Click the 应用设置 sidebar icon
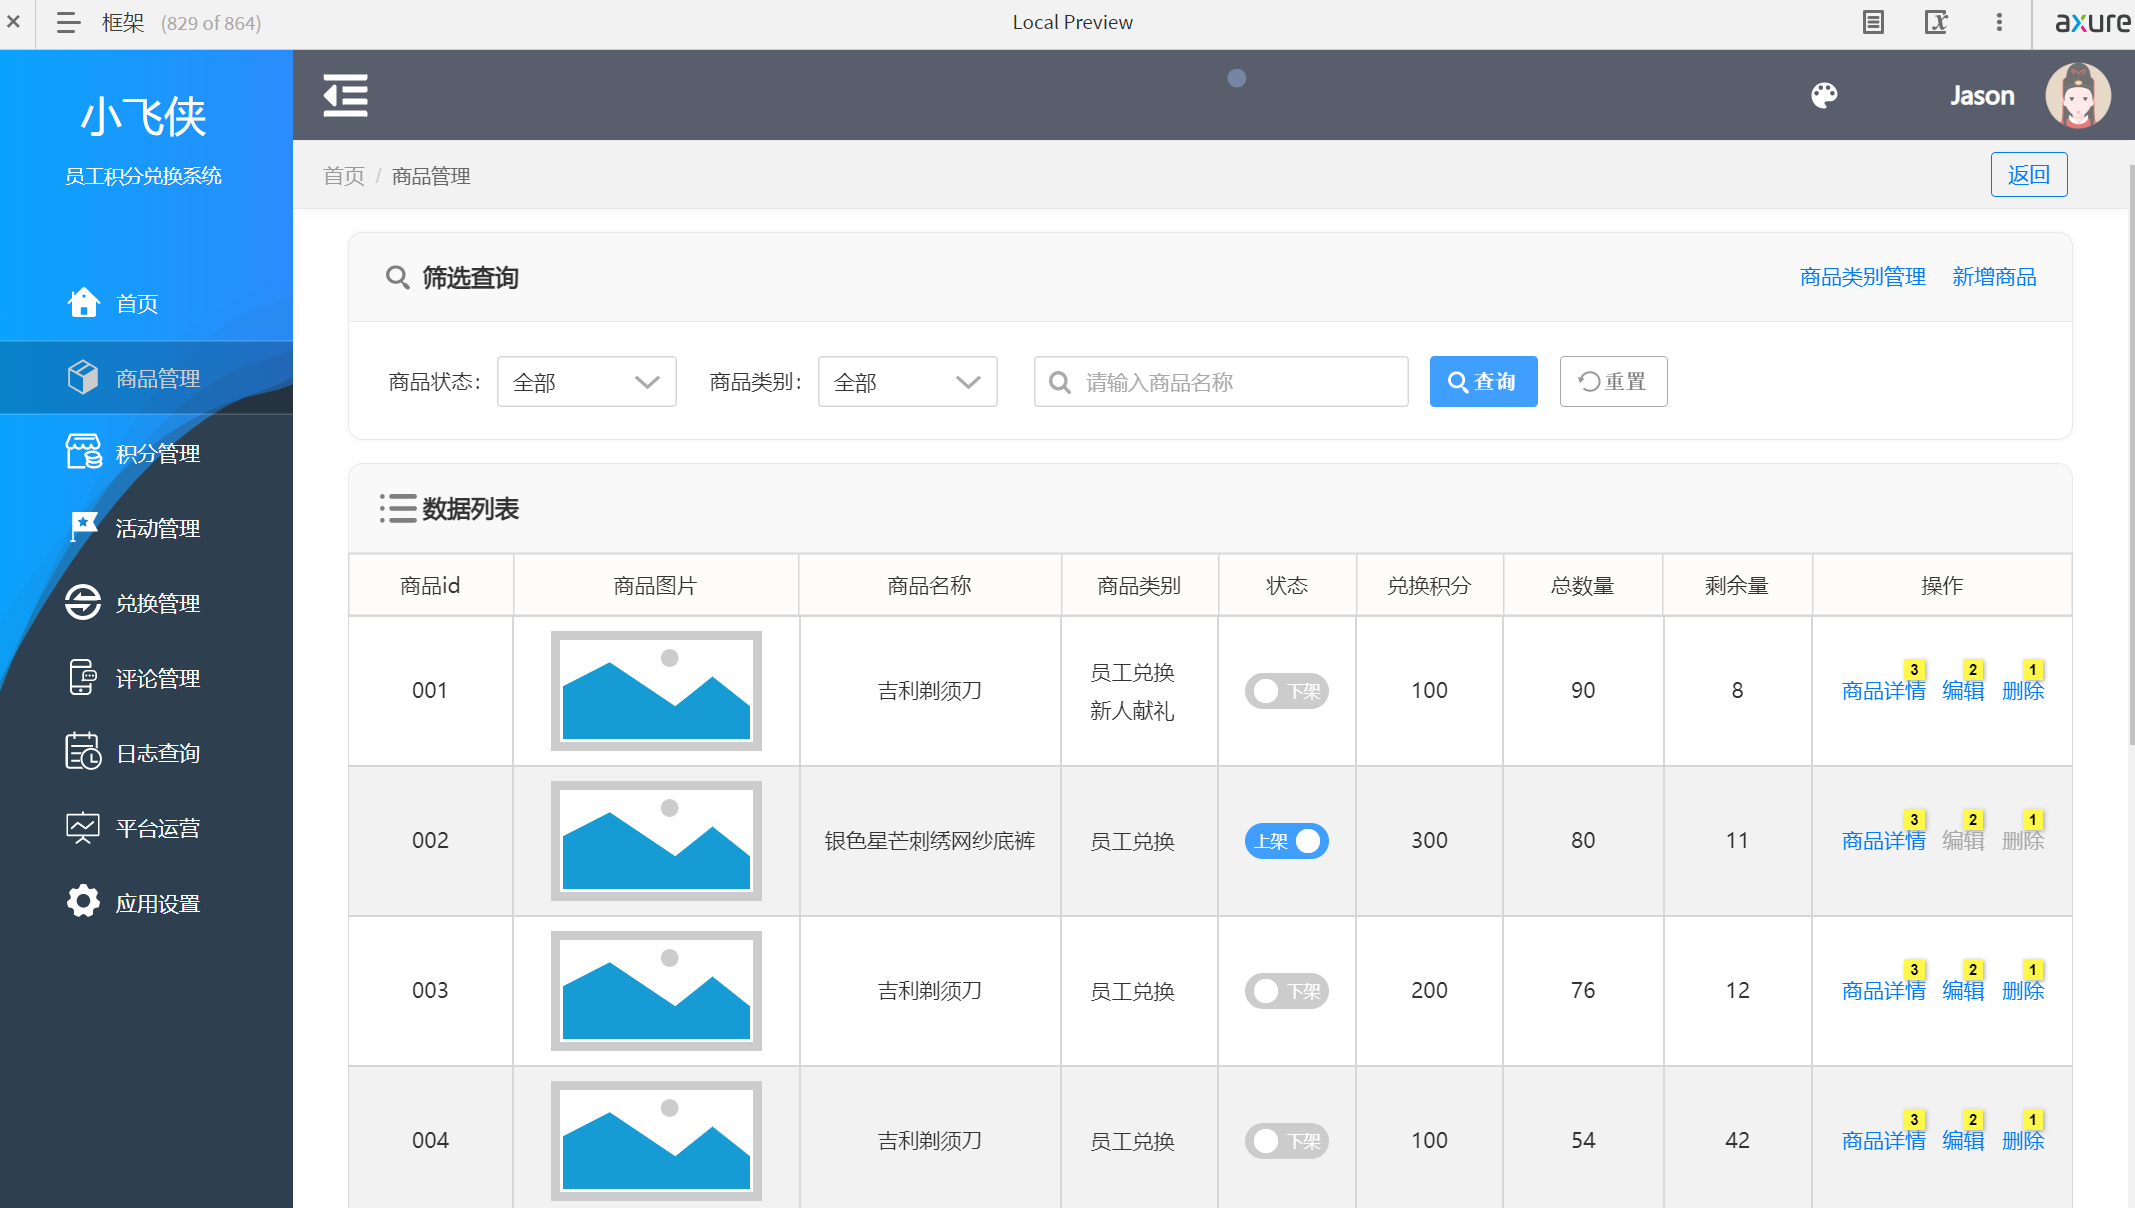The image size is (2135, 1208). tap(84, 902)
